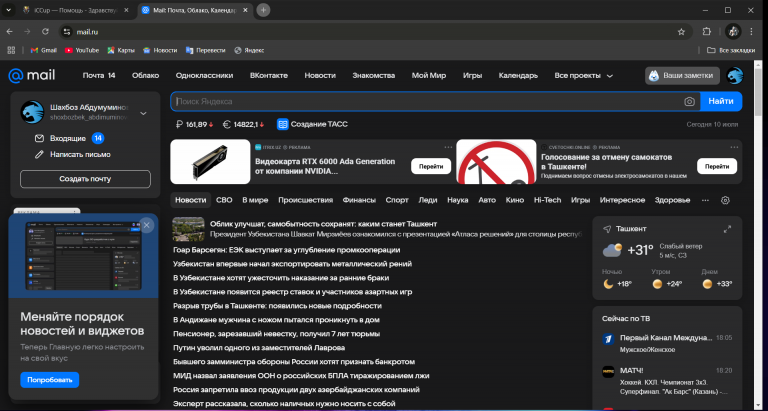Open options dots on RTX 6000 ad

(448, 147)
